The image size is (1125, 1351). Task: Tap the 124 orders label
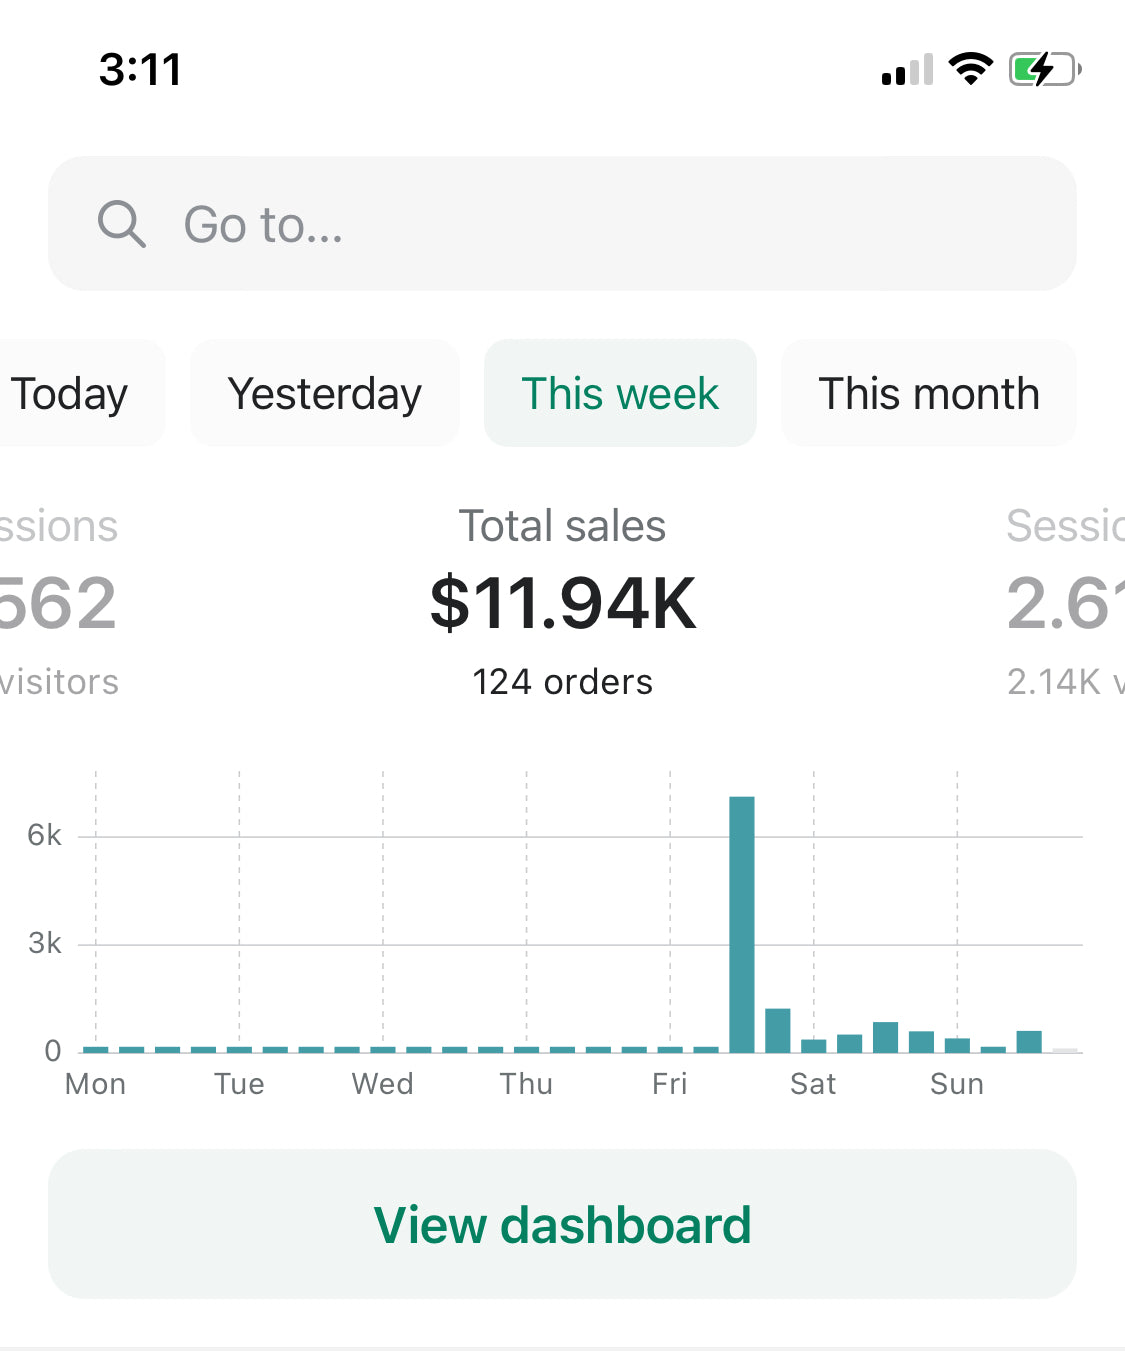[x=562, y=682]
